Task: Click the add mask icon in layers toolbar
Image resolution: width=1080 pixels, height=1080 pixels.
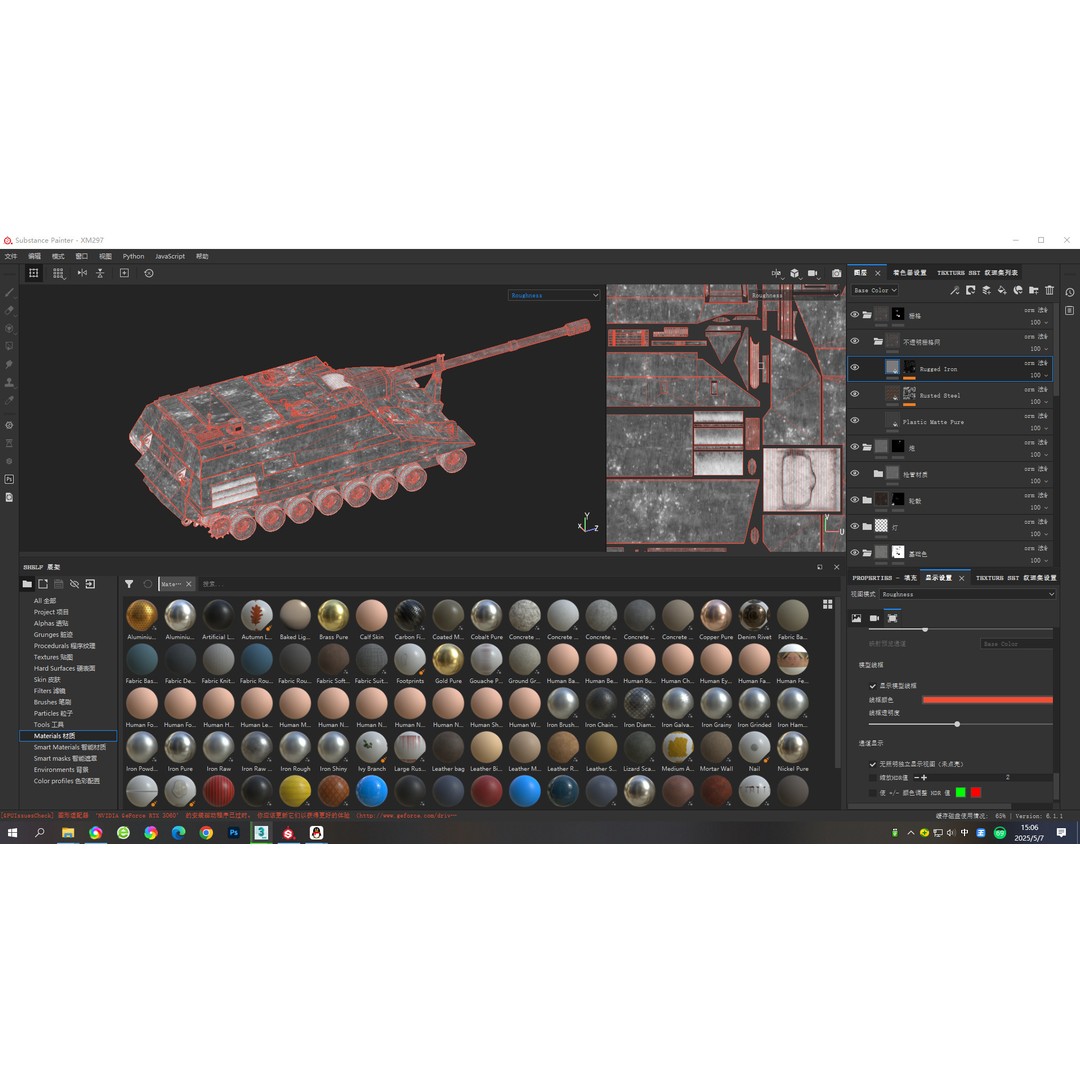Action: pos(970,291)
